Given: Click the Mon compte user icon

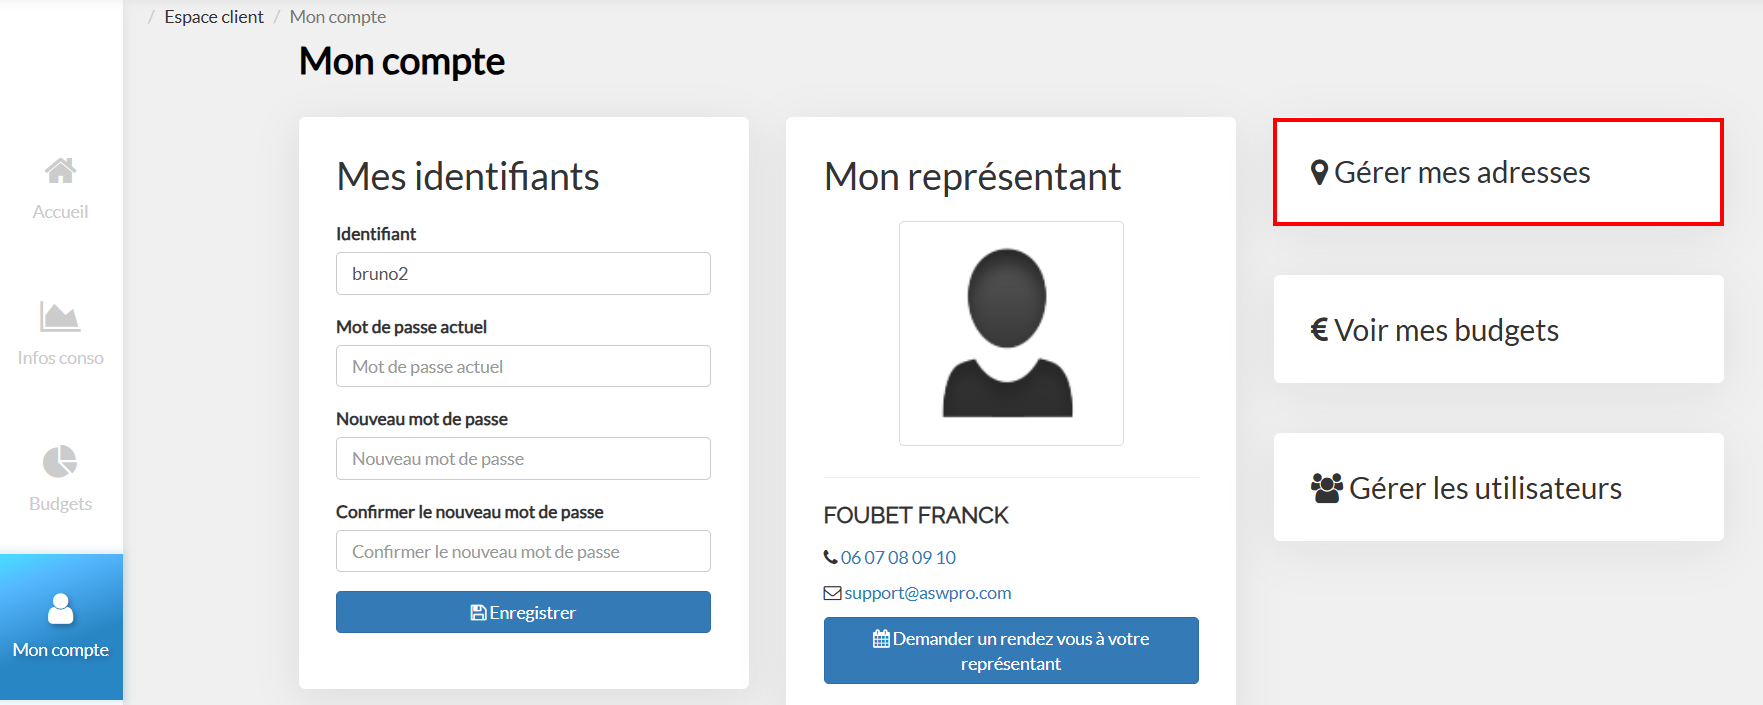Looking at the screenshot, I should tap(61, 608).
